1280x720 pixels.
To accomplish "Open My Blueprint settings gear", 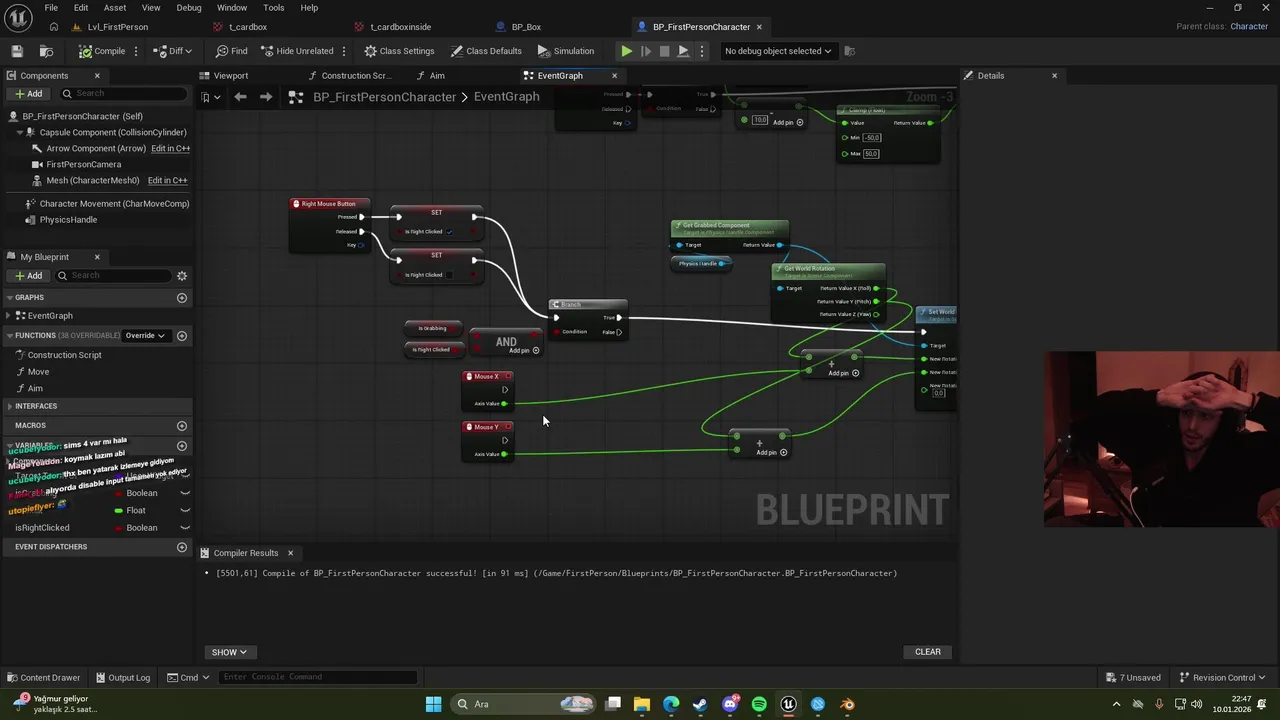I will point(182,276).
